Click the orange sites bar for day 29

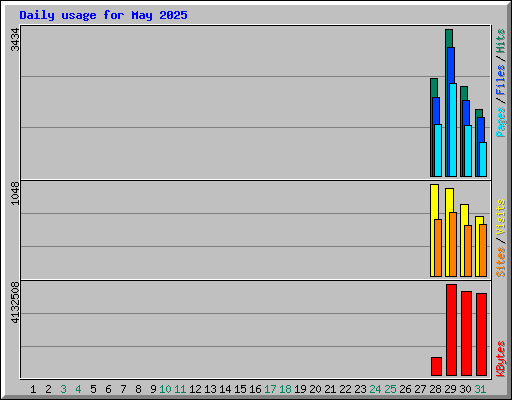pos(453,244)
